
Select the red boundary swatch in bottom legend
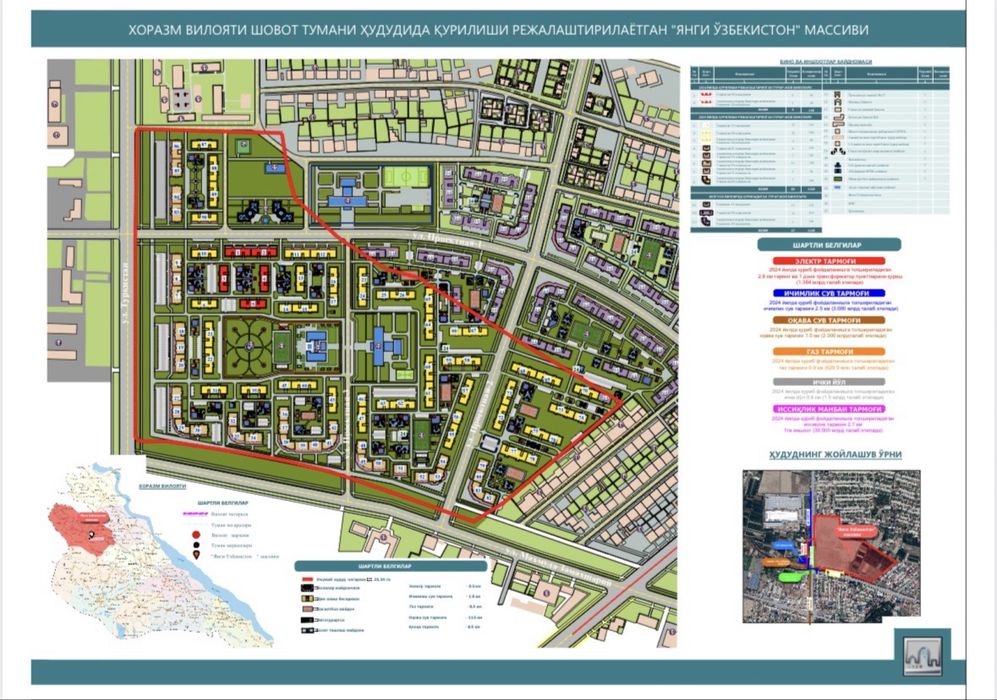click(307, 580)
